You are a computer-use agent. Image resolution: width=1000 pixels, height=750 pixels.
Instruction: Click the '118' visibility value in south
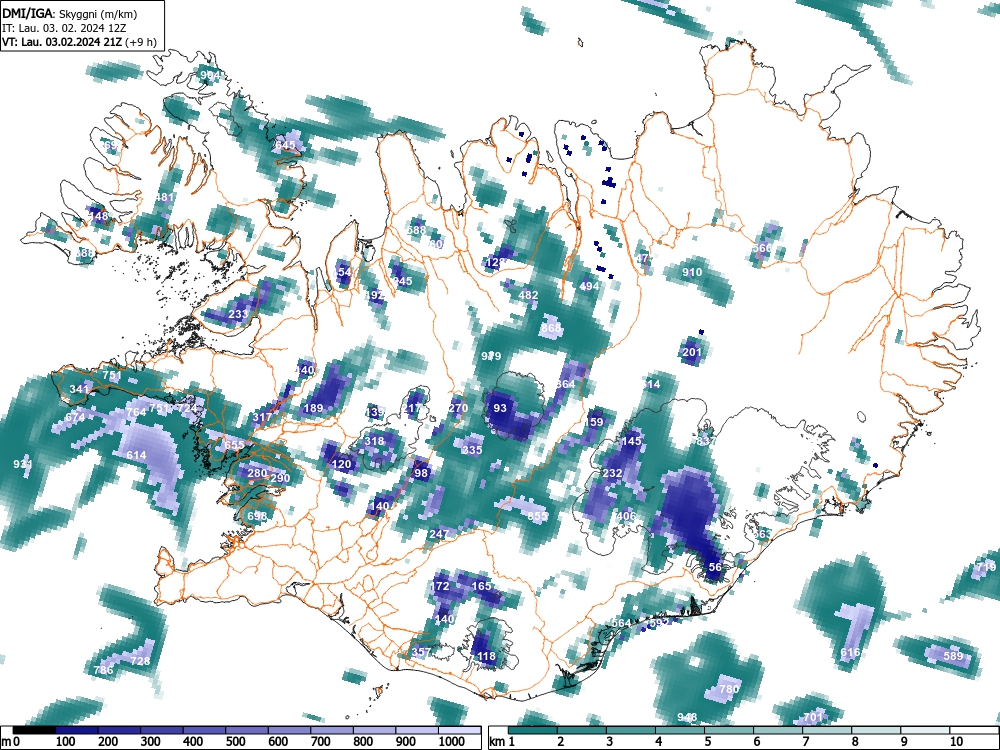(x=486, y=656)
